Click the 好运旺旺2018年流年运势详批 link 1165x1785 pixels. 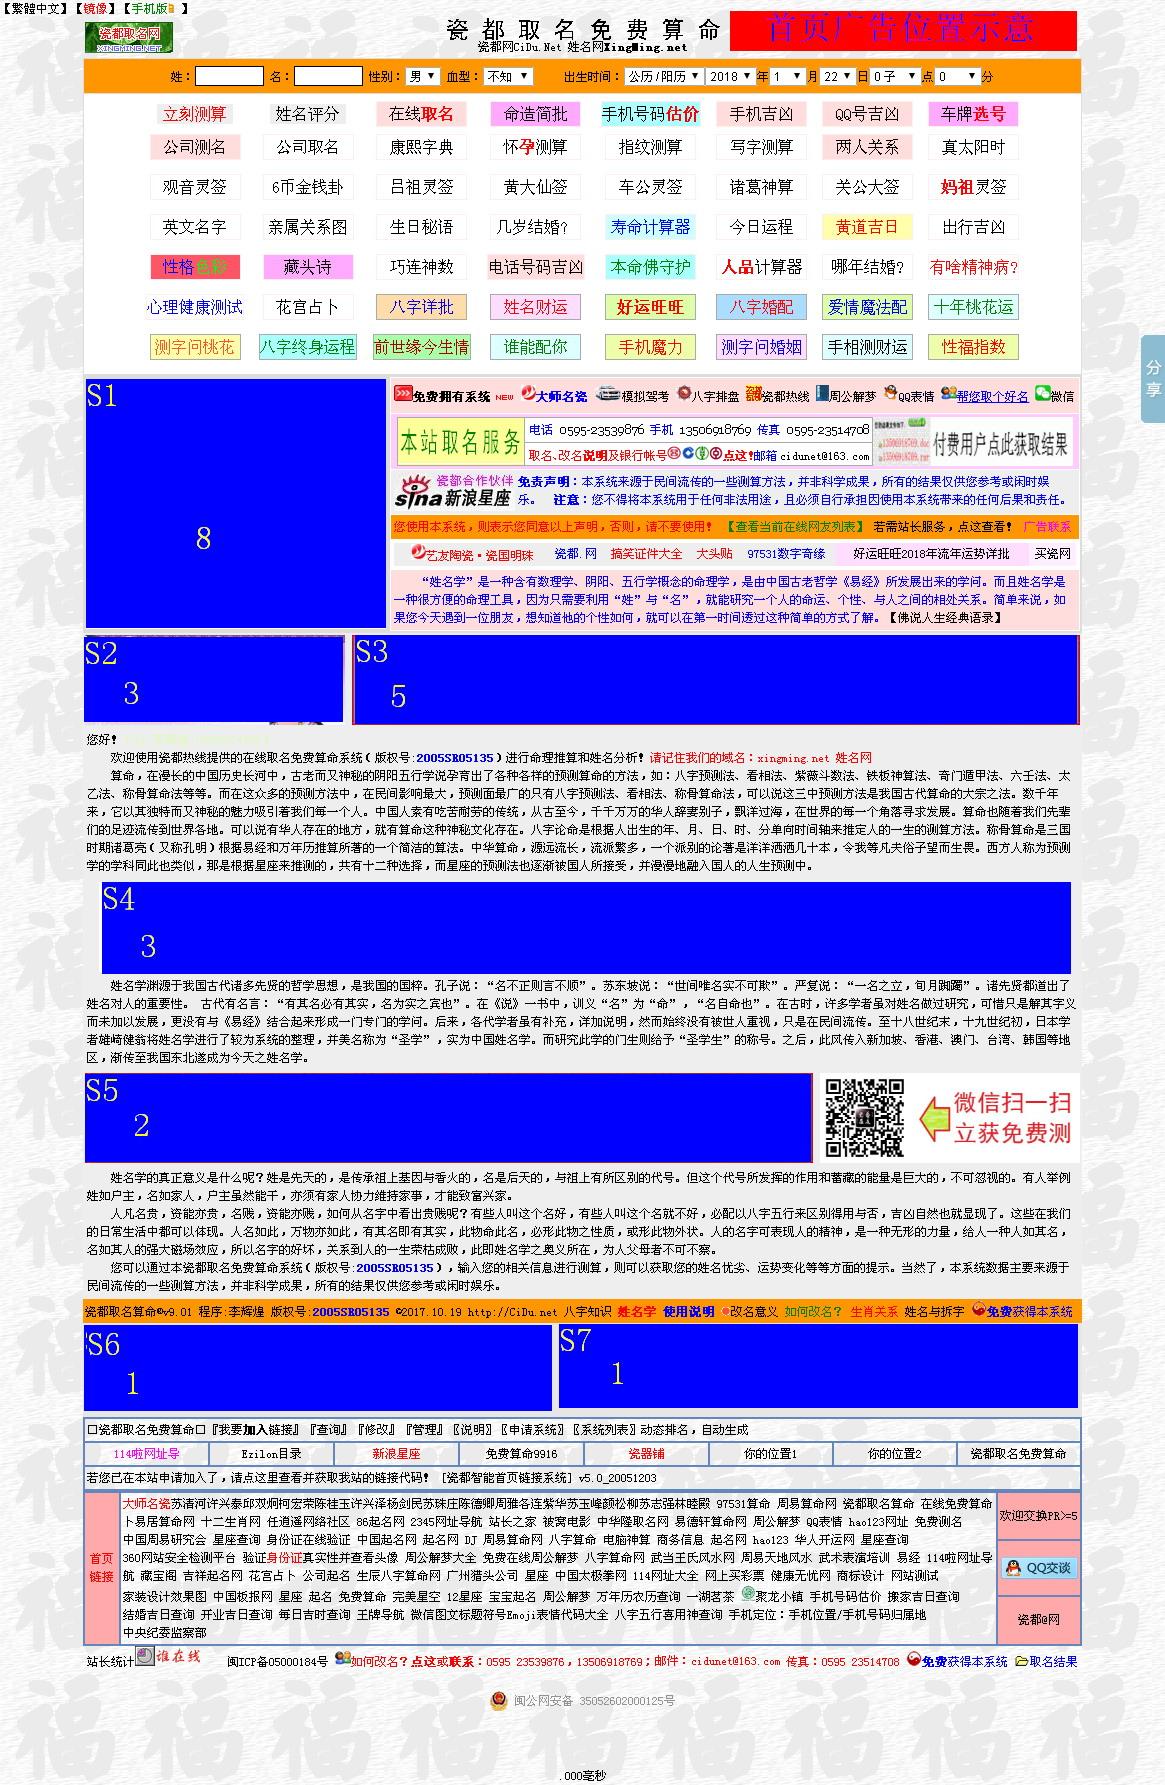931,553
